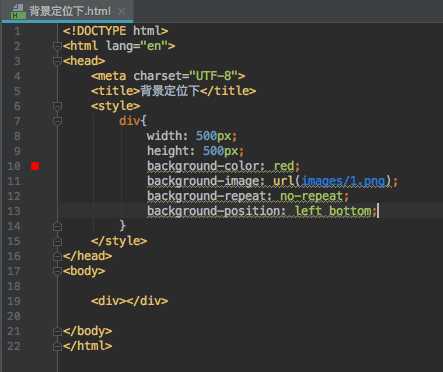
Task: Click the closing html fold marker on line 22
Action: (57, 346)
